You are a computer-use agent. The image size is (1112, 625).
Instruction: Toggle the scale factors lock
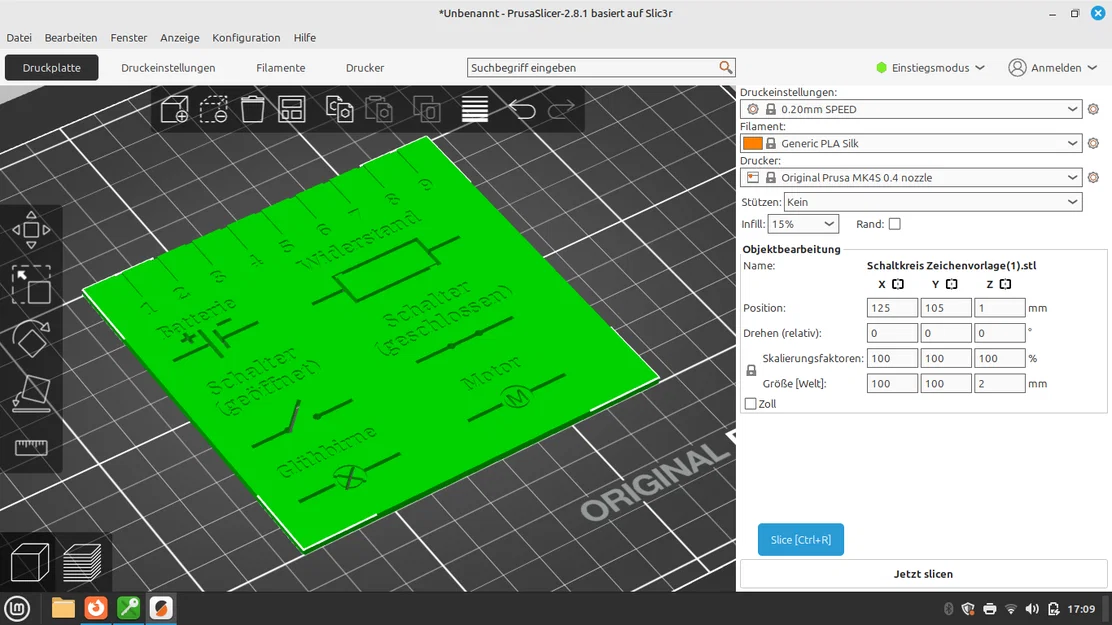751,371
